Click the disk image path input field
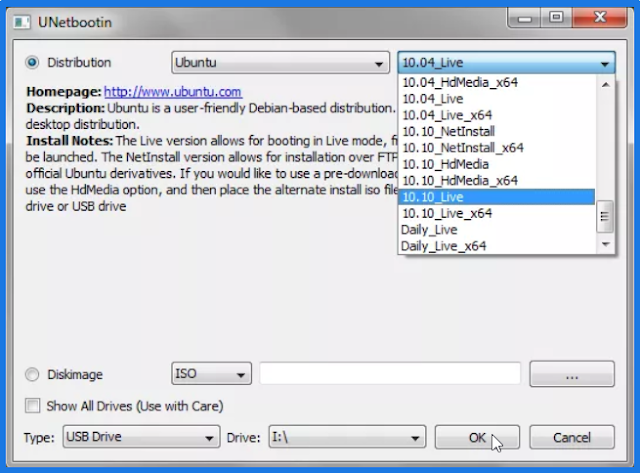The image size is (640, 473). (x=390, y=373)
